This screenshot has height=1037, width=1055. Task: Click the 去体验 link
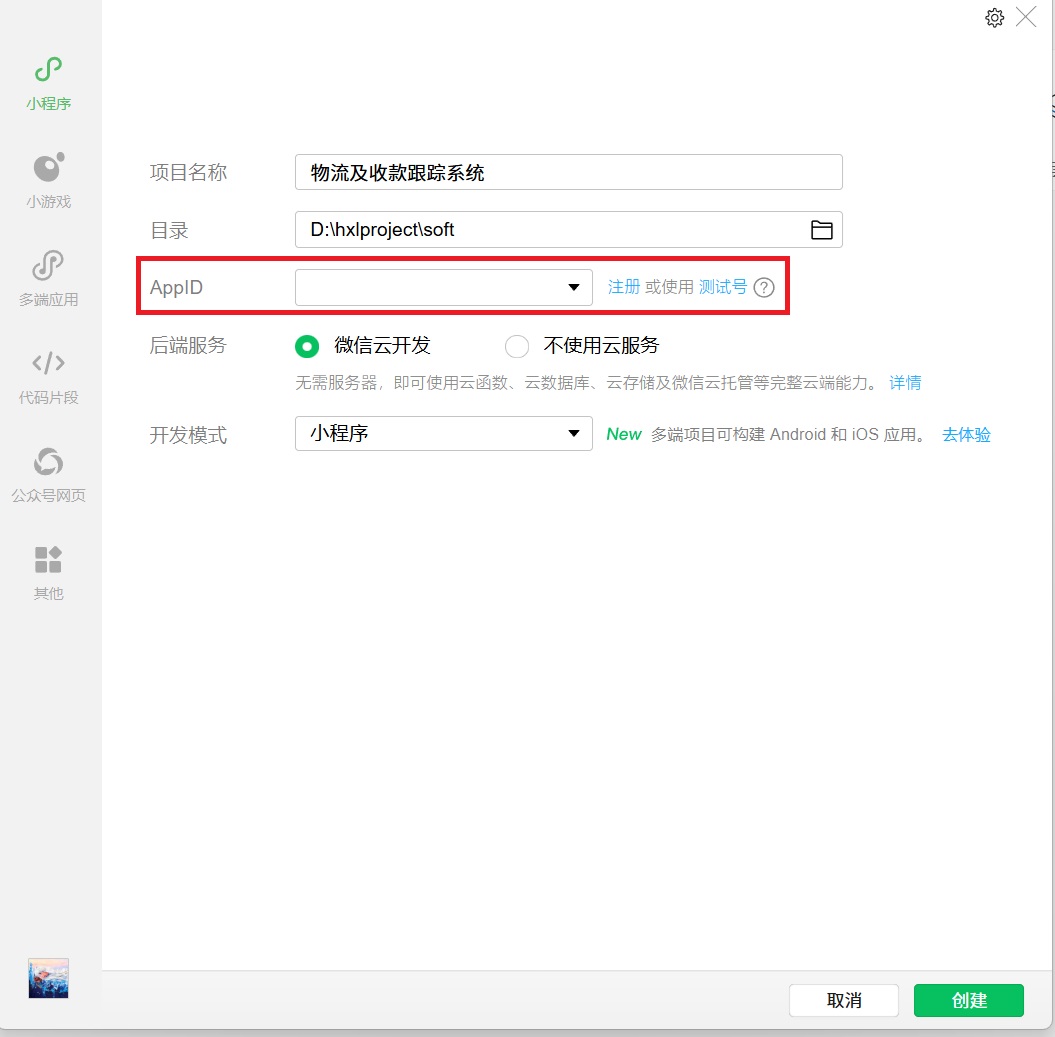(x=966, y=435)
